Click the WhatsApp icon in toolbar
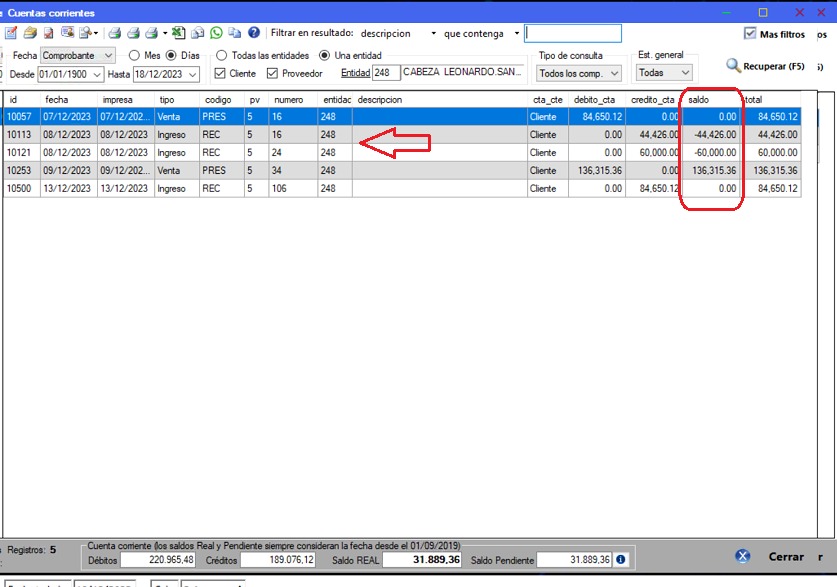837x587 pixels. pyautogui.click(x=216, y=33)
